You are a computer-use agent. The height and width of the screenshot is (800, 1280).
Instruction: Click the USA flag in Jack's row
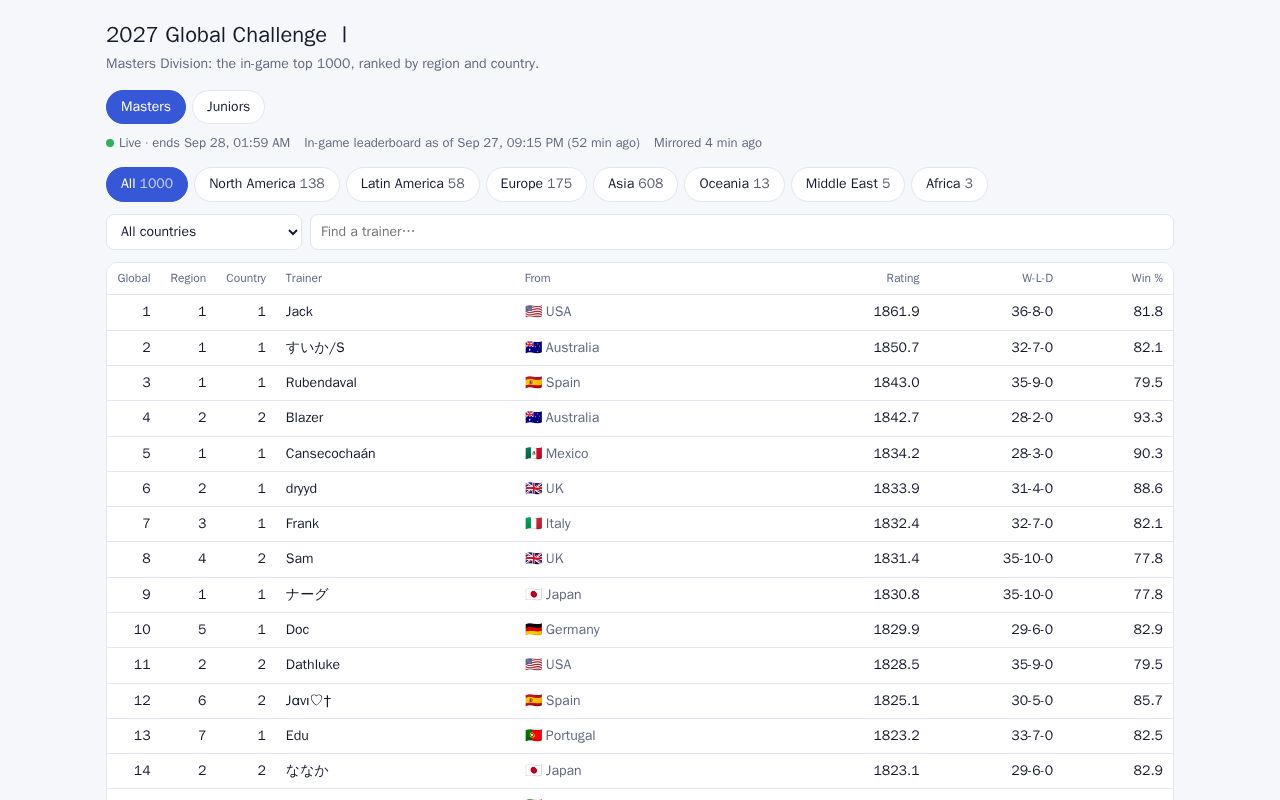pyautogui.click(x=533, y=312)
